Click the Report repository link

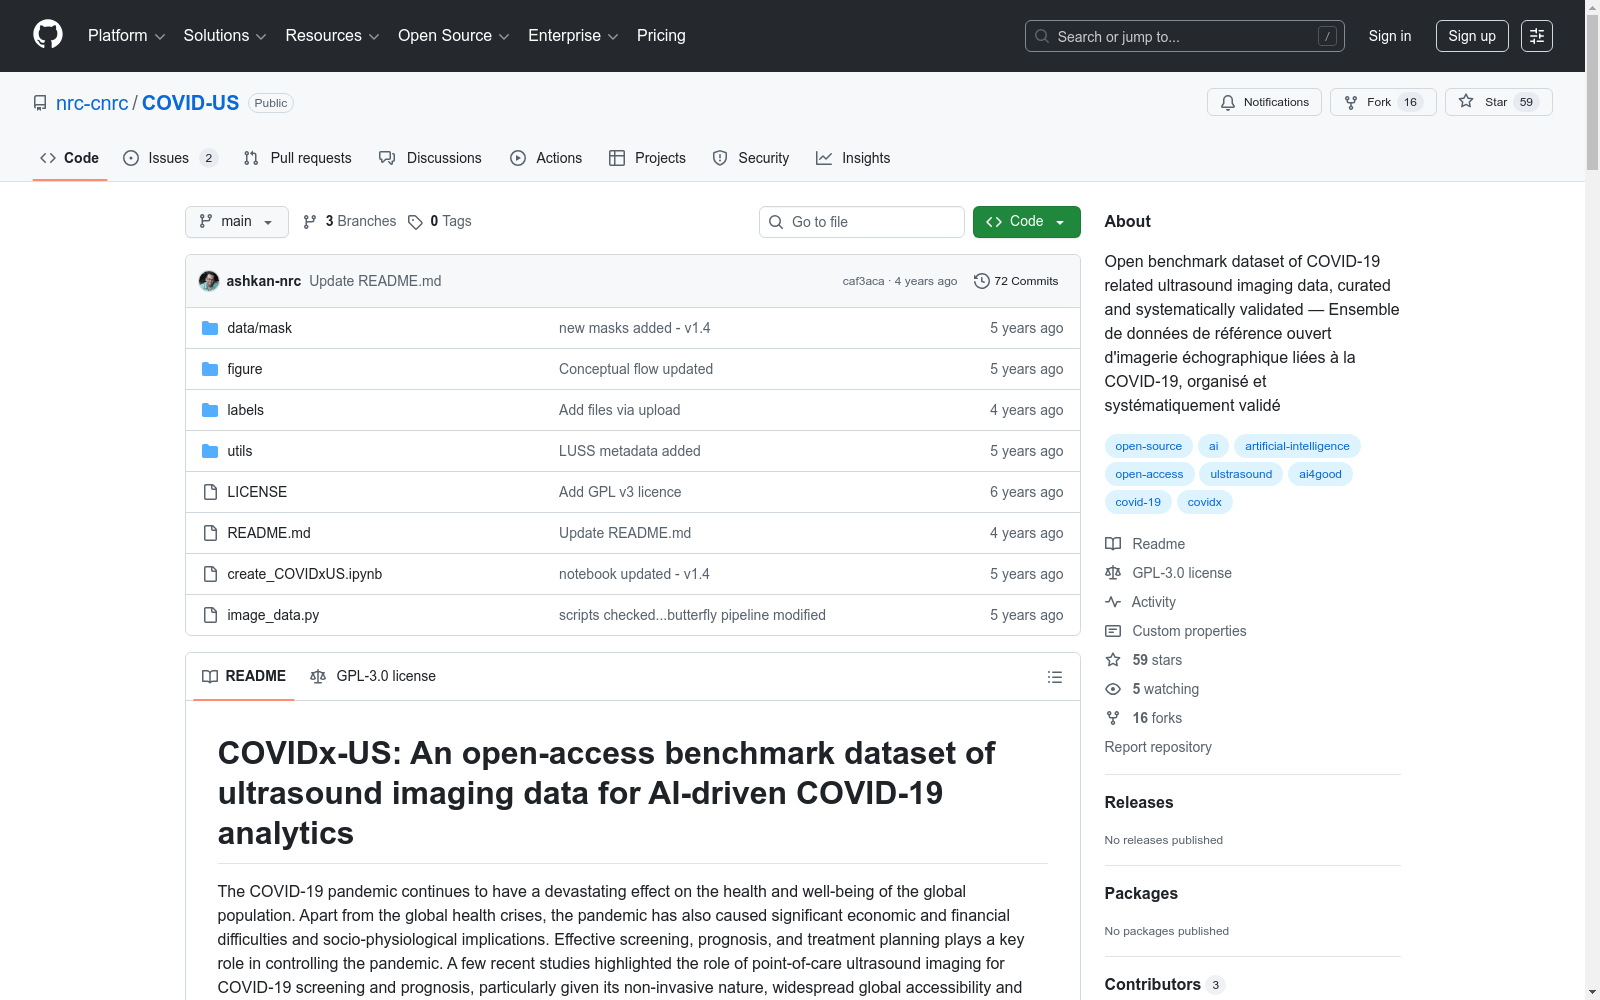[x=1158, y=747]
